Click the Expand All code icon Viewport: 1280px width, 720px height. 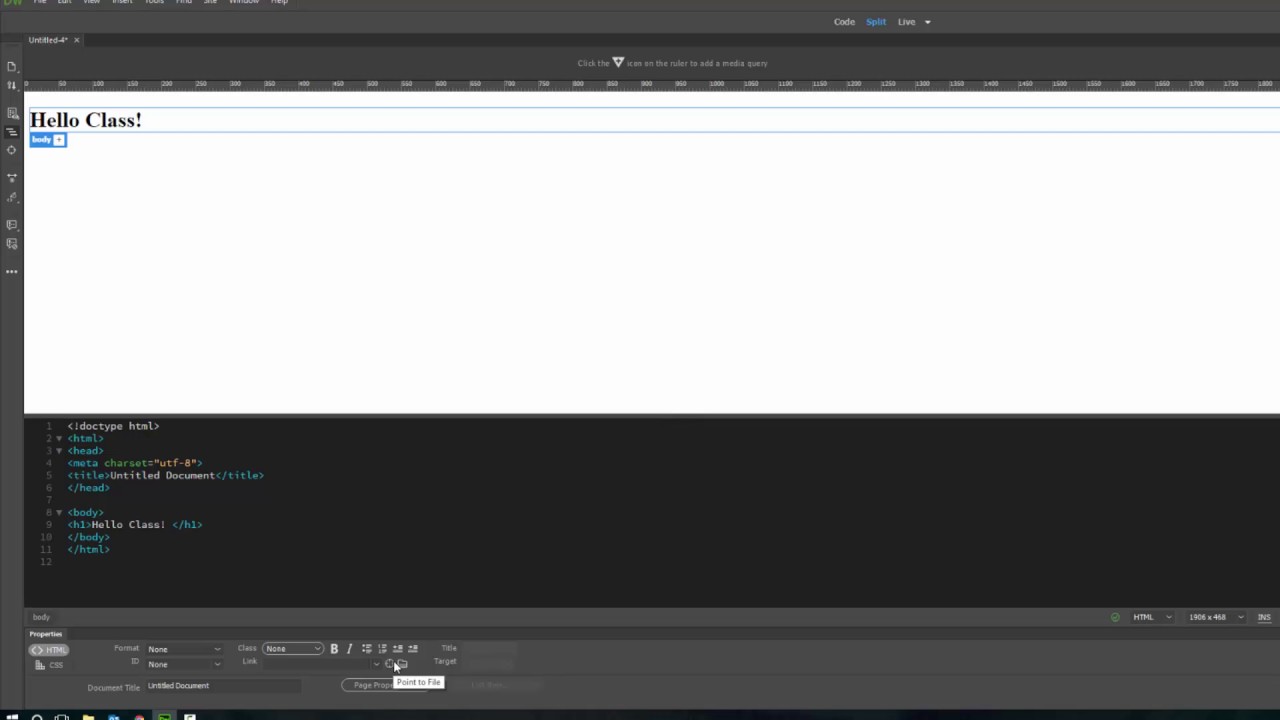[x=12, y=178]
